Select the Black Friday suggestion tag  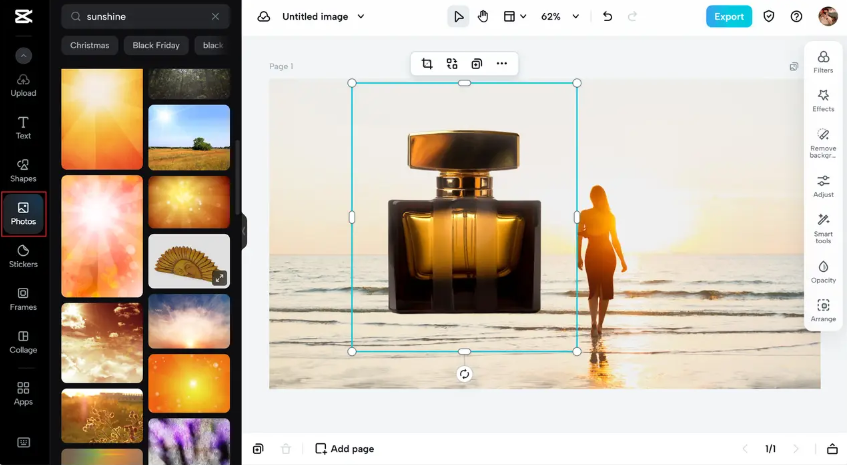[156, 45]
